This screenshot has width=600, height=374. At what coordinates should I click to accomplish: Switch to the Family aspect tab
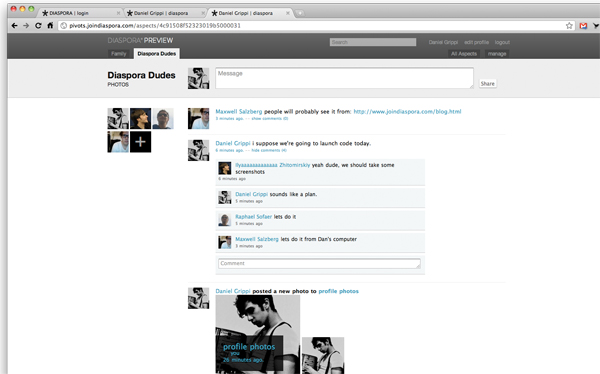coord(119,54)
